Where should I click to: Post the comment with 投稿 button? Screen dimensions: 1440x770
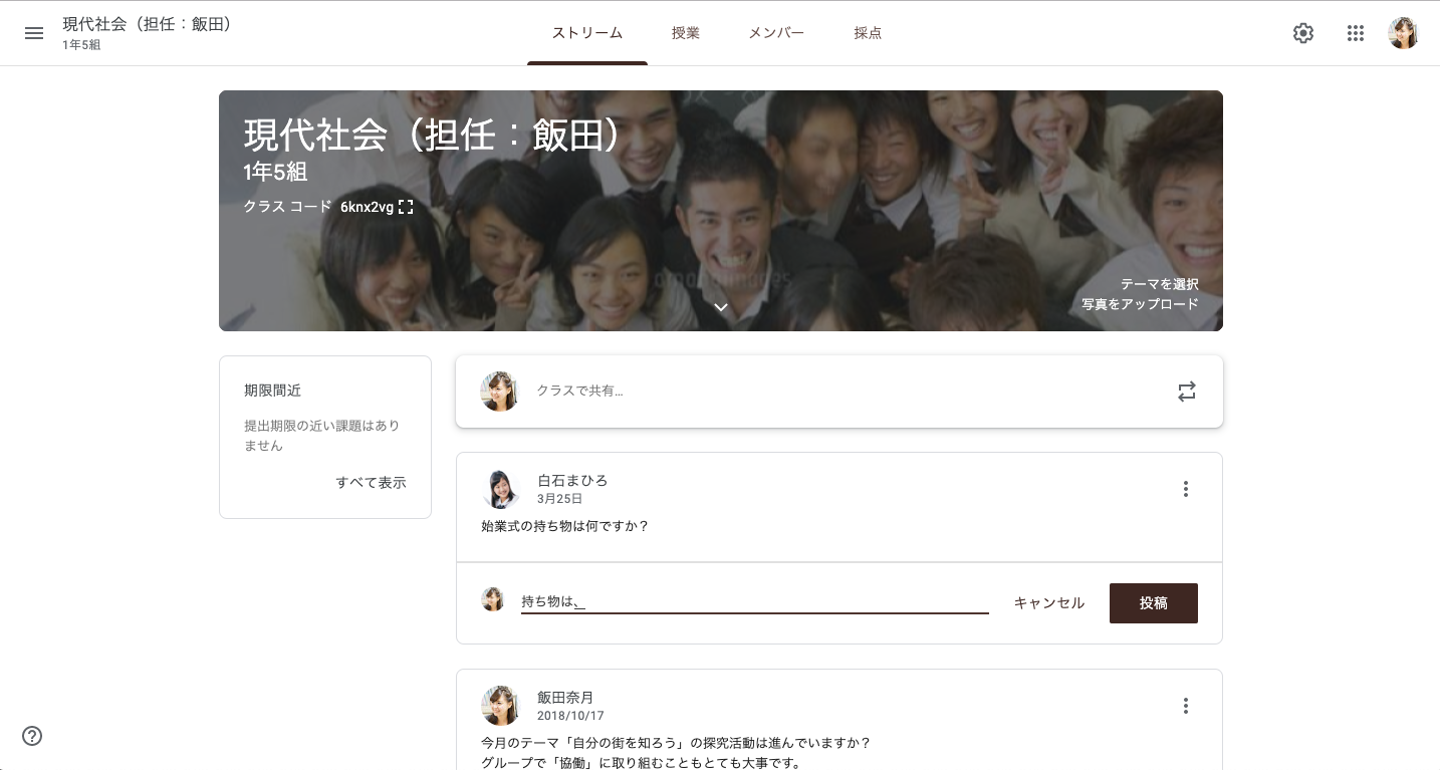(x=1153, y=603)
